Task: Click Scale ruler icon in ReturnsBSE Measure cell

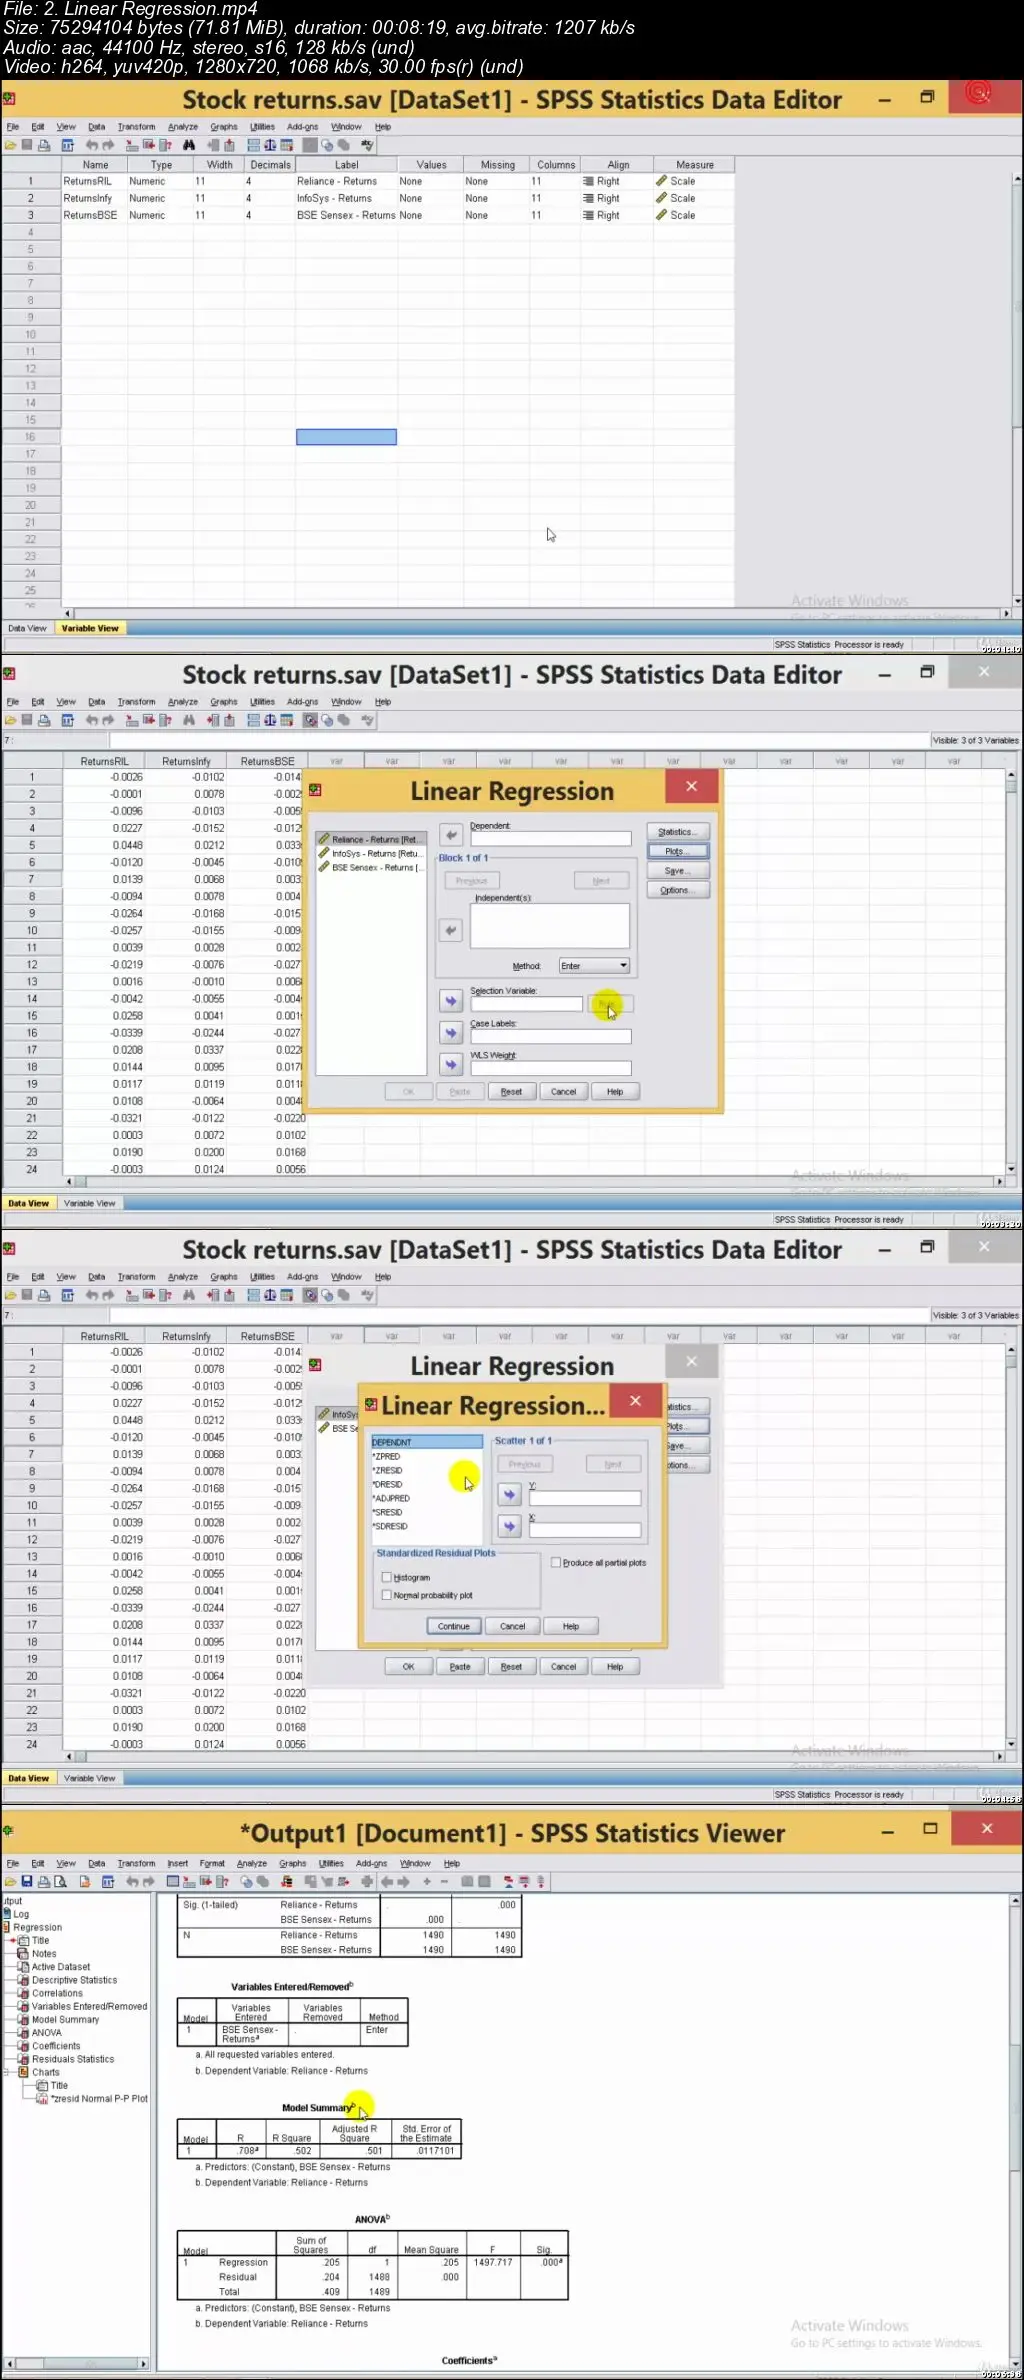Action: click(661, 216)
